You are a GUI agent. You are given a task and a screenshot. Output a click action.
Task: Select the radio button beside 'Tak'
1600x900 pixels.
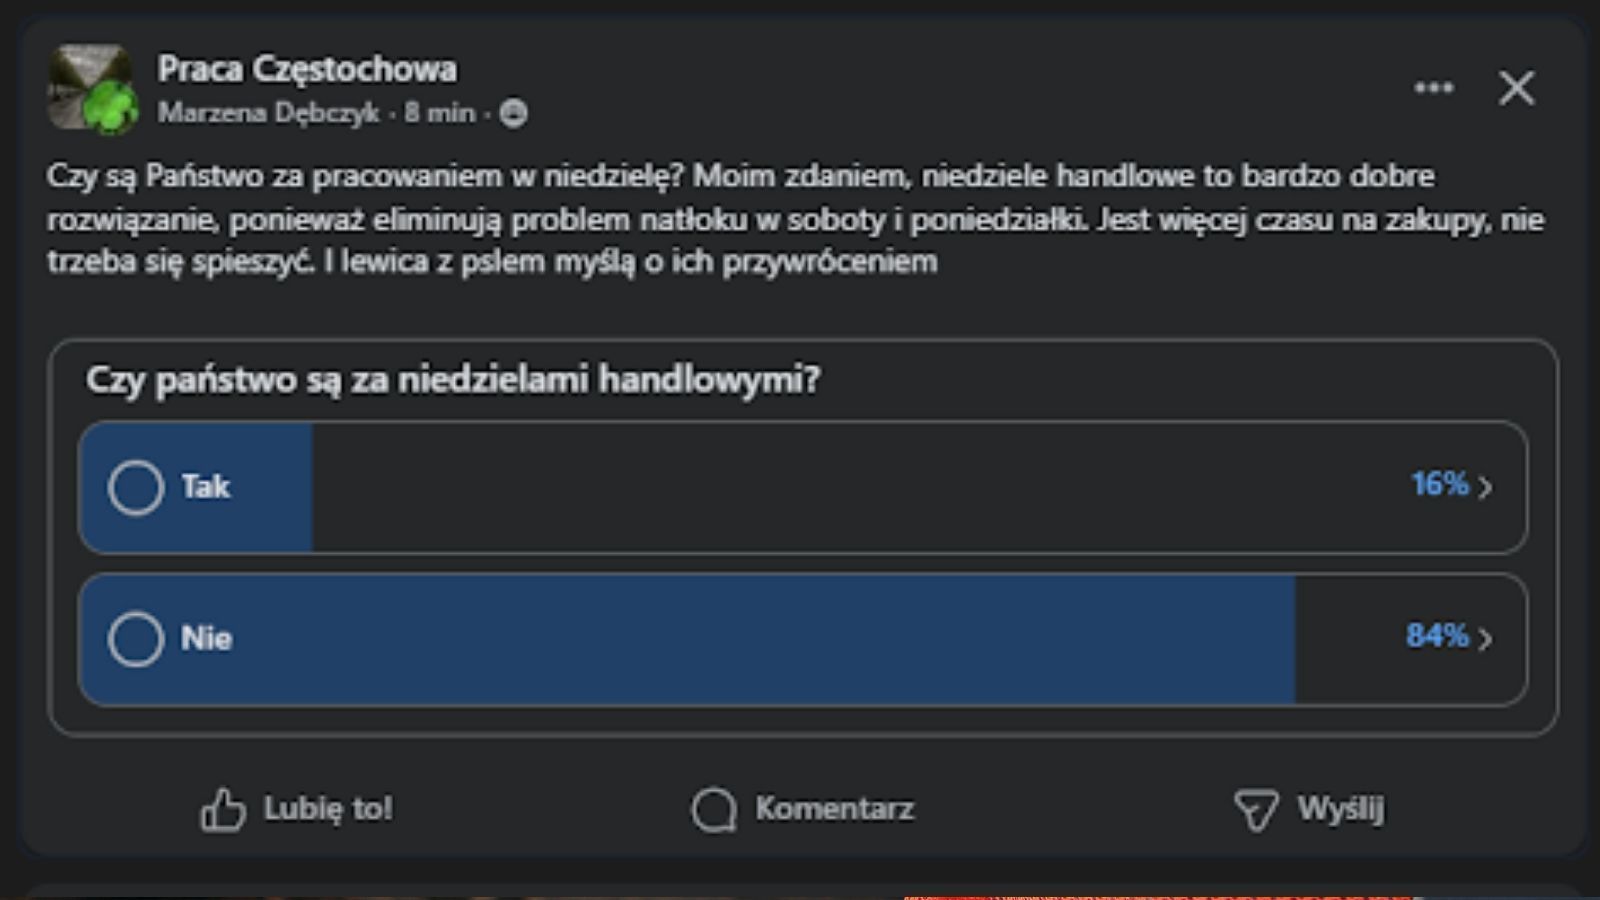click(135, 487)
